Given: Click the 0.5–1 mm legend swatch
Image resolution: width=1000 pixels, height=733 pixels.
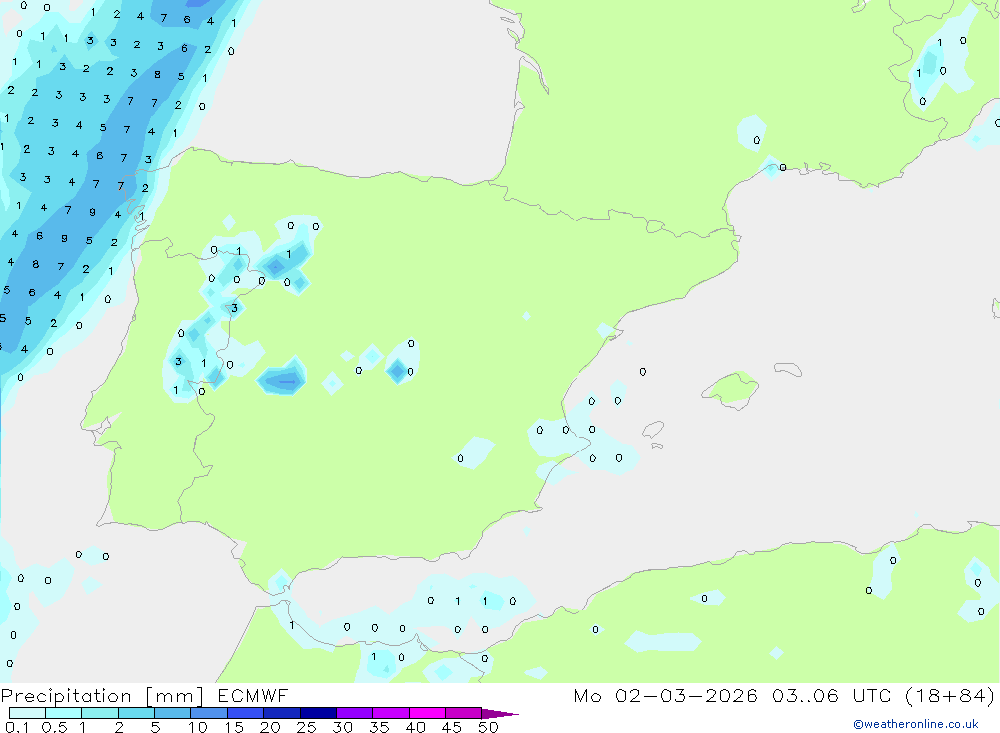Looking at the screenshot, I should 64,713.
